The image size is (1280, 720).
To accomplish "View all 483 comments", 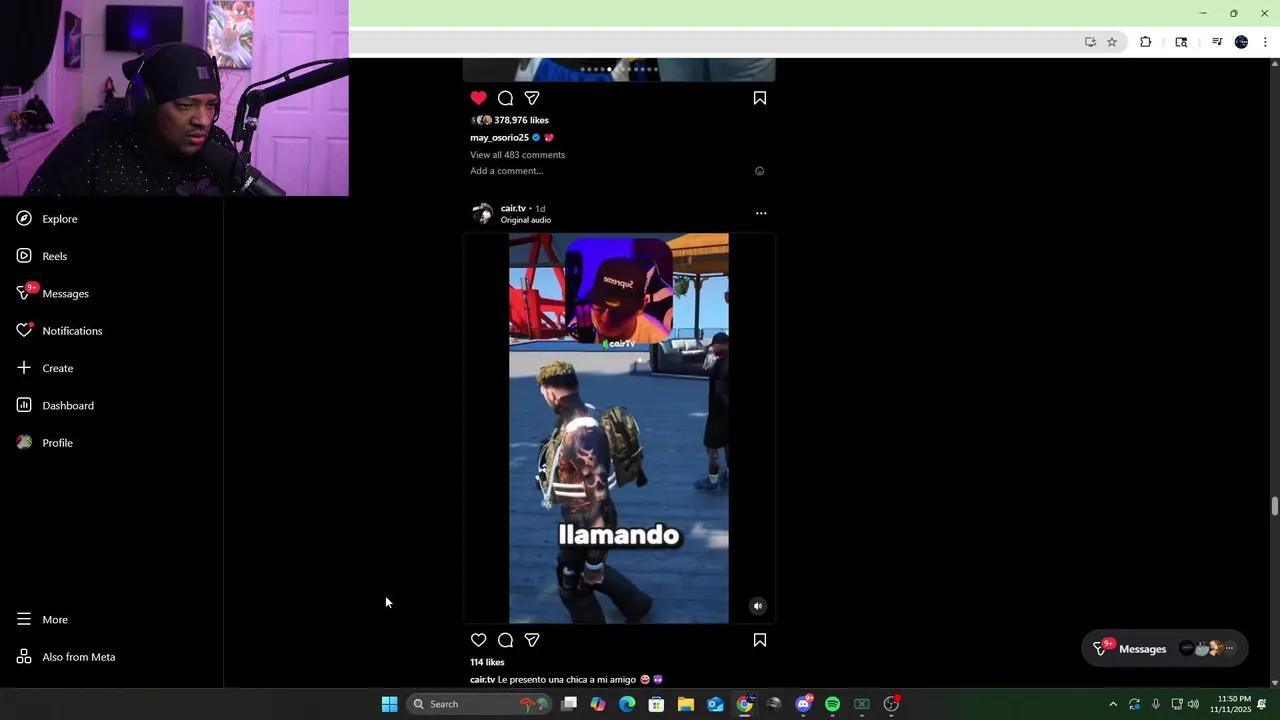I will click(x=517, y=155).
